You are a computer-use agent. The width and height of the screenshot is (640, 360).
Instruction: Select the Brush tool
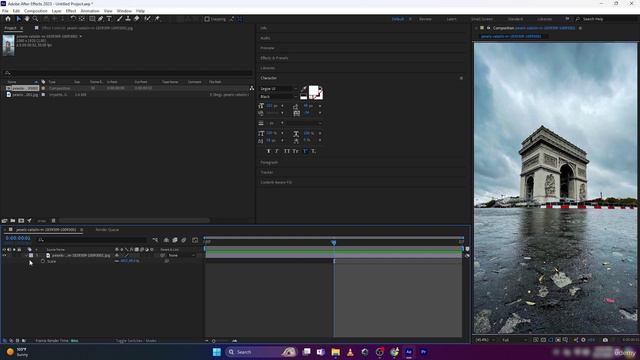(120, 19)
